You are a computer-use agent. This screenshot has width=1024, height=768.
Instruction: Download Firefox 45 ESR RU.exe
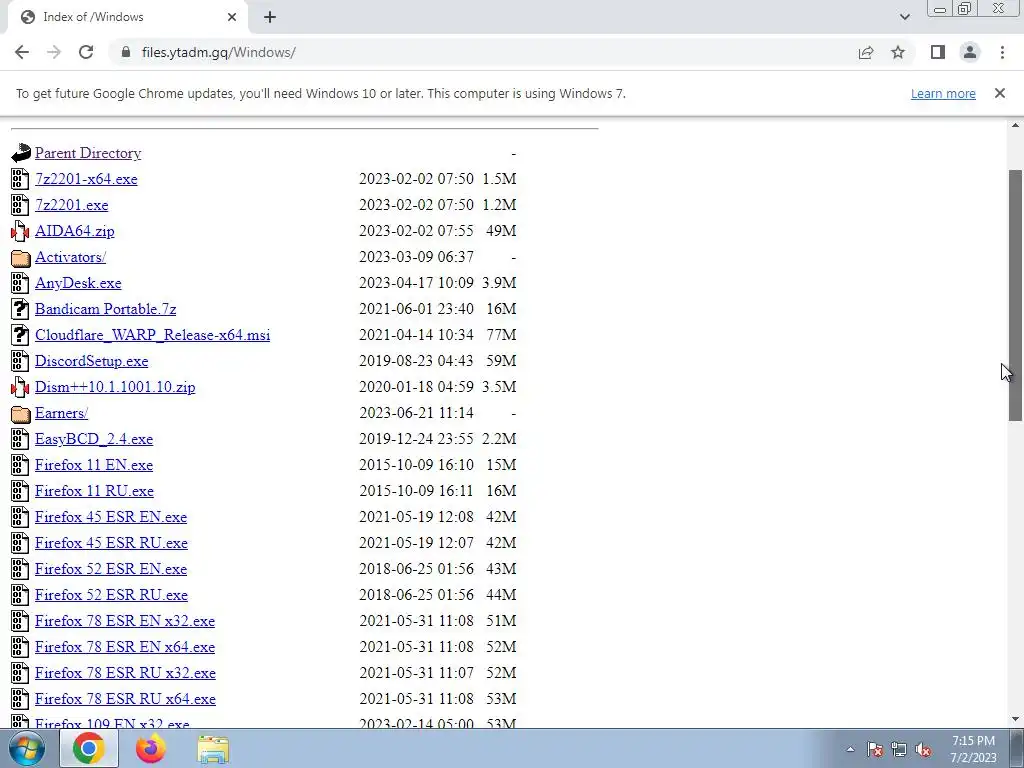[x=112, y=543]
